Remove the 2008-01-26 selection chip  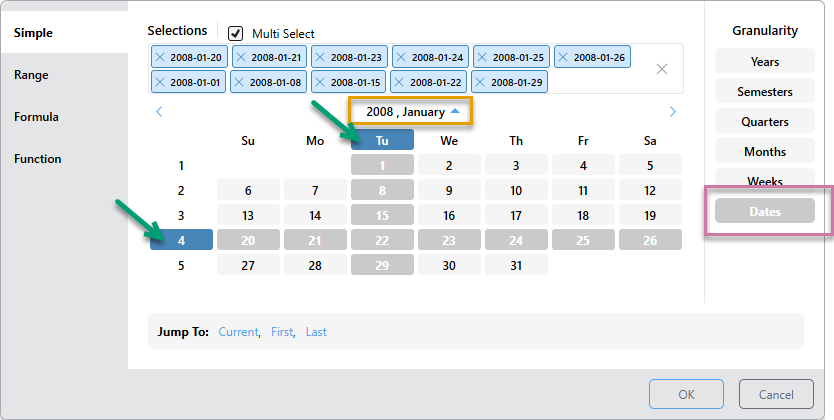(x=563, y=58)
